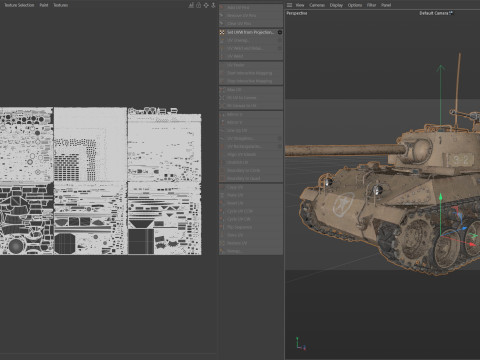This screenshot has width=480, height=360.
Task: Choose the Mirror U command
Action: coord(251,114)
